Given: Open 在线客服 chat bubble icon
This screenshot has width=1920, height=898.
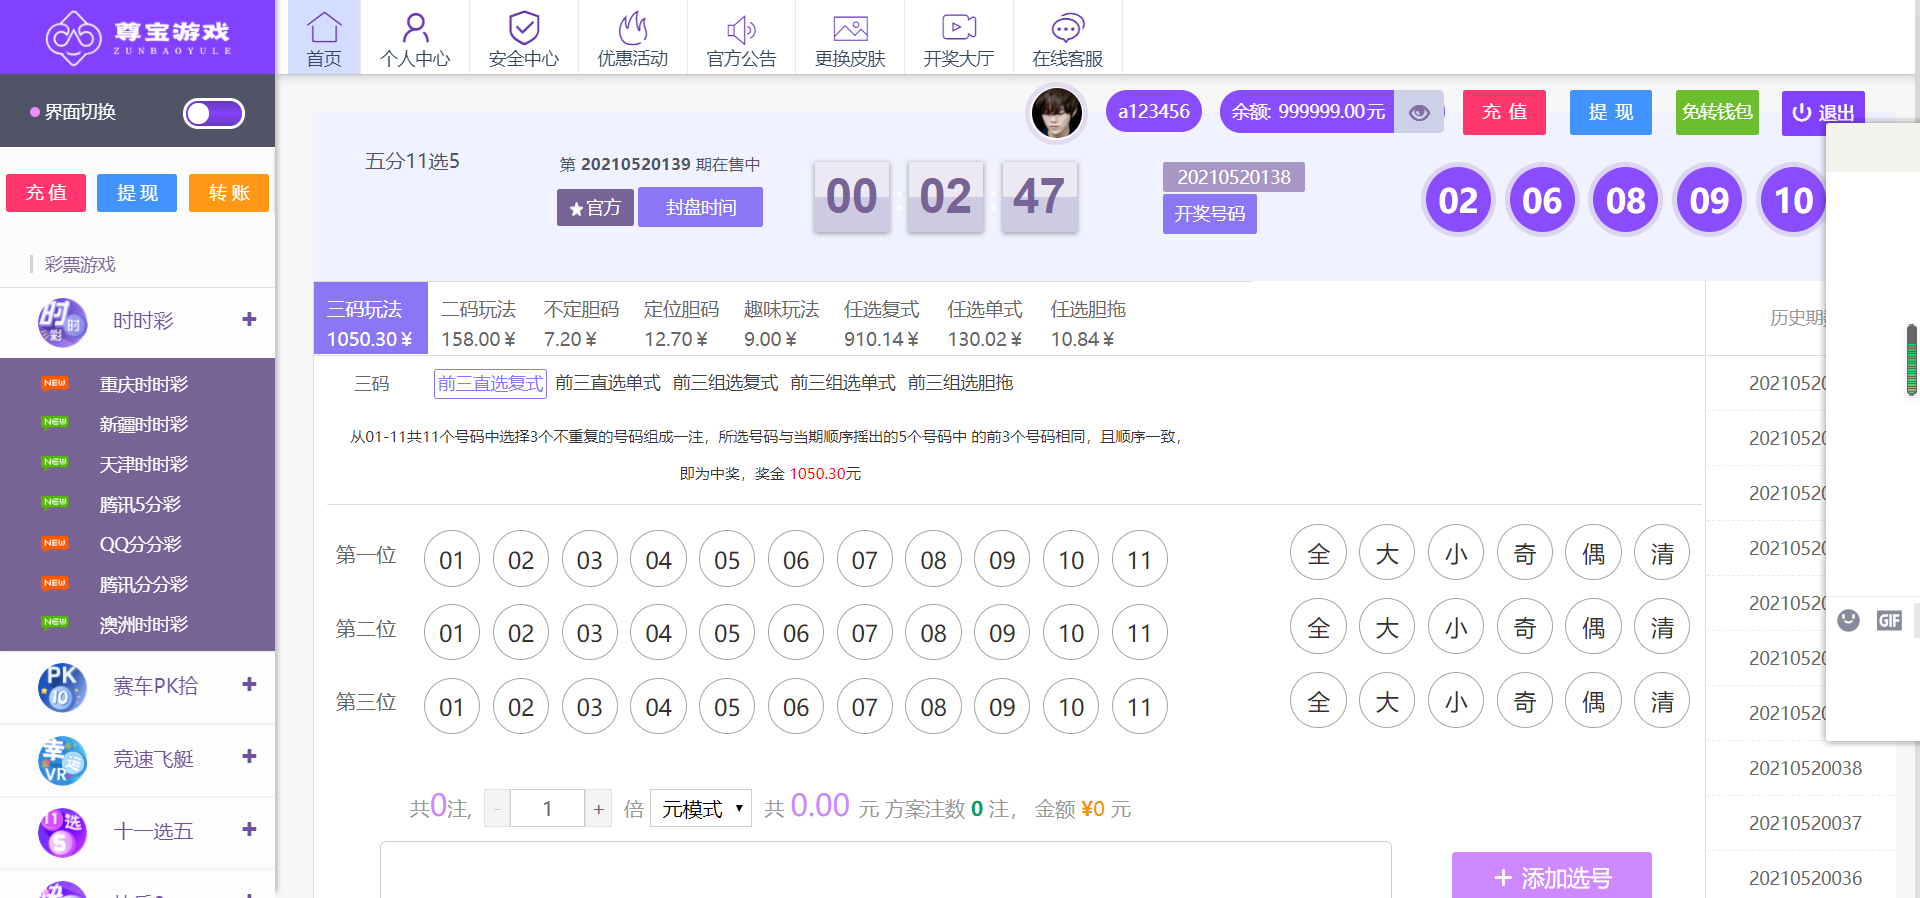Looking at the screenshot, I should pos(1067,28).
